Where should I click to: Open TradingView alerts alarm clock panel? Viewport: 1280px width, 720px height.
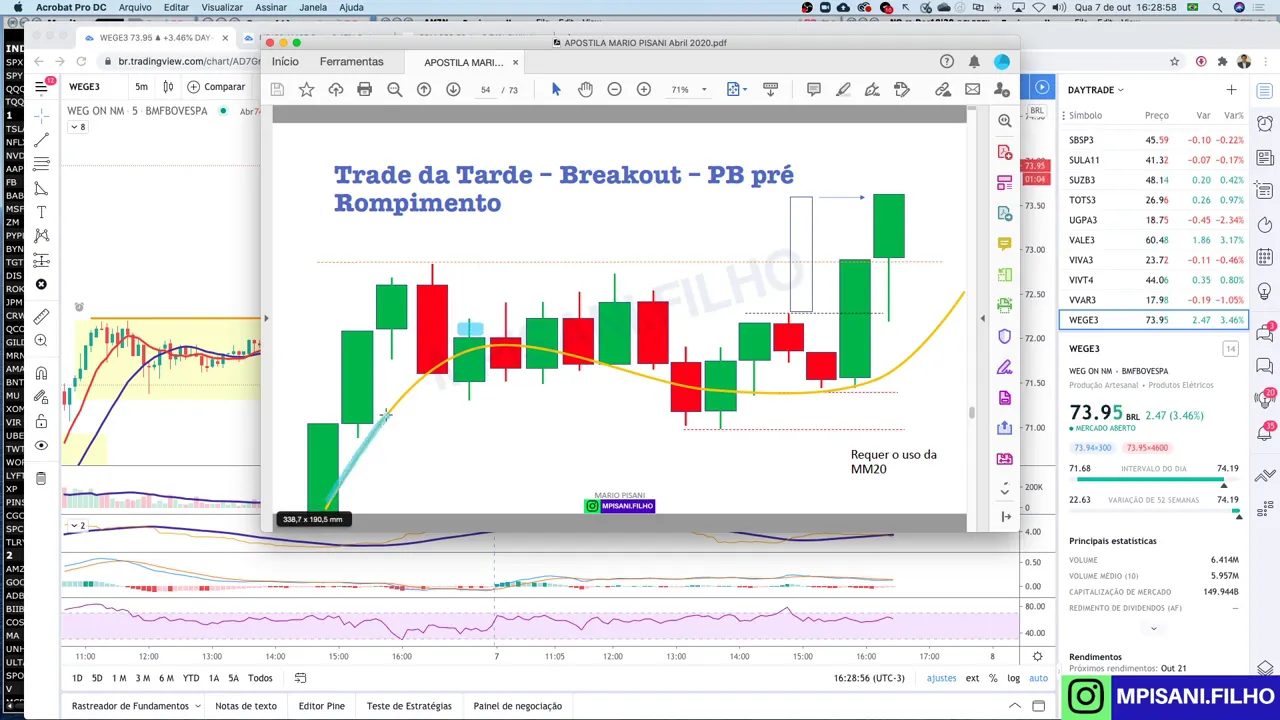[x=1264, y=124]
